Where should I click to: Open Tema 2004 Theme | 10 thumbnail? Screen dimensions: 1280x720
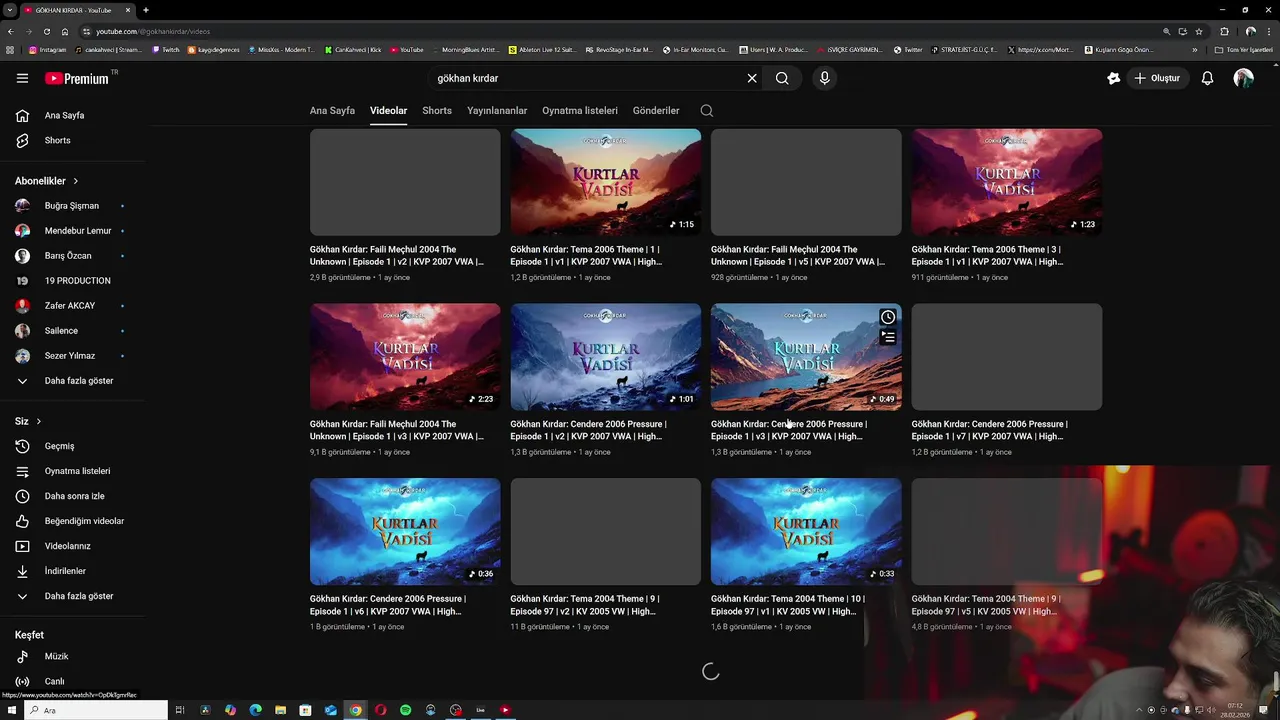point(806,532)
